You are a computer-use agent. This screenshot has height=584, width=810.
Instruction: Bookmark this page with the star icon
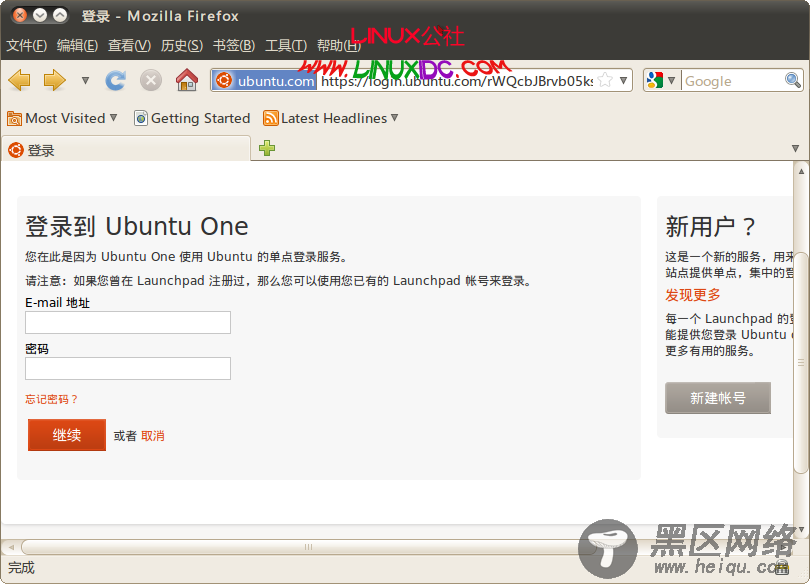click(605, 81)
